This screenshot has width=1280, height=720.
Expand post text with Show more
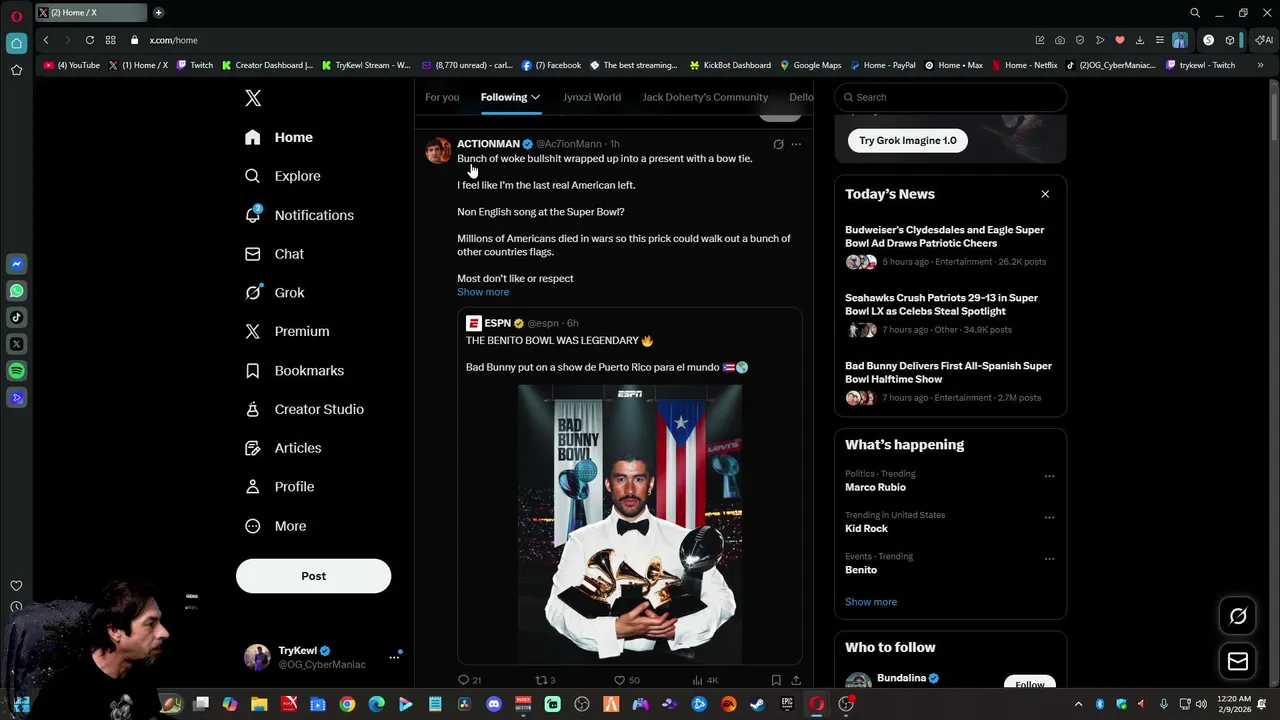[483, 292]
